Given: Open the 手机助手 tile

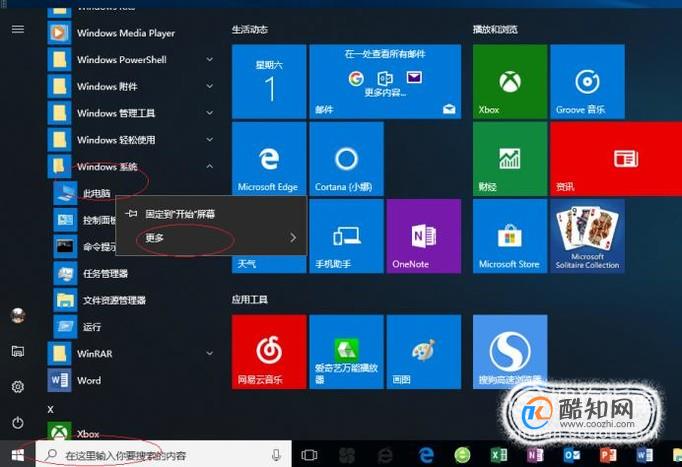Looking at the screenshot, I should (346, 236).
